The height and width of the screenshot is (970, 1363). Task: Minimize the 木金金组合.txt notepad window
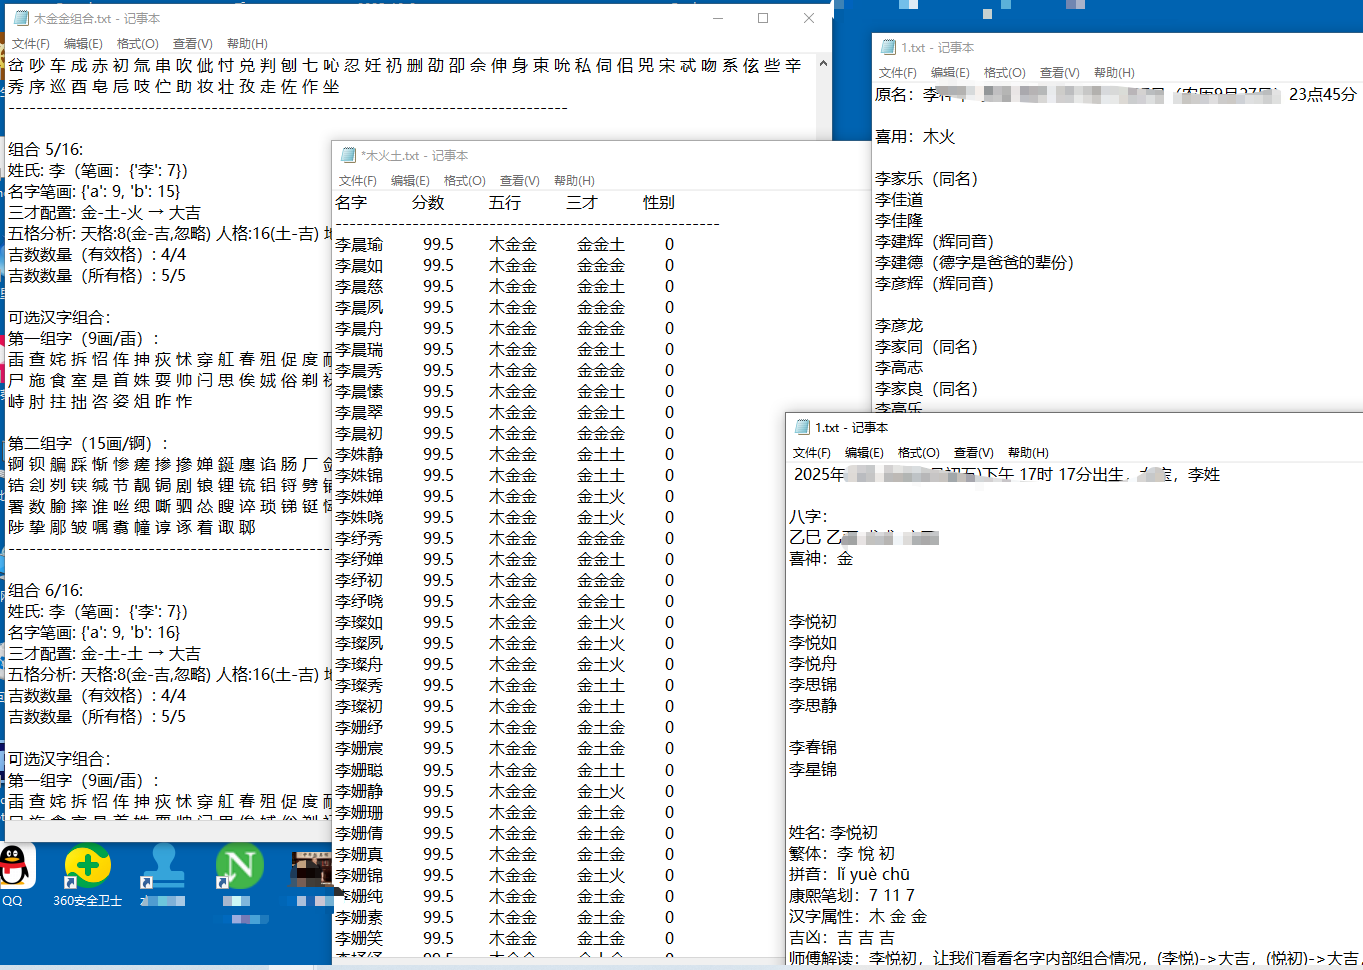point(718,18)
